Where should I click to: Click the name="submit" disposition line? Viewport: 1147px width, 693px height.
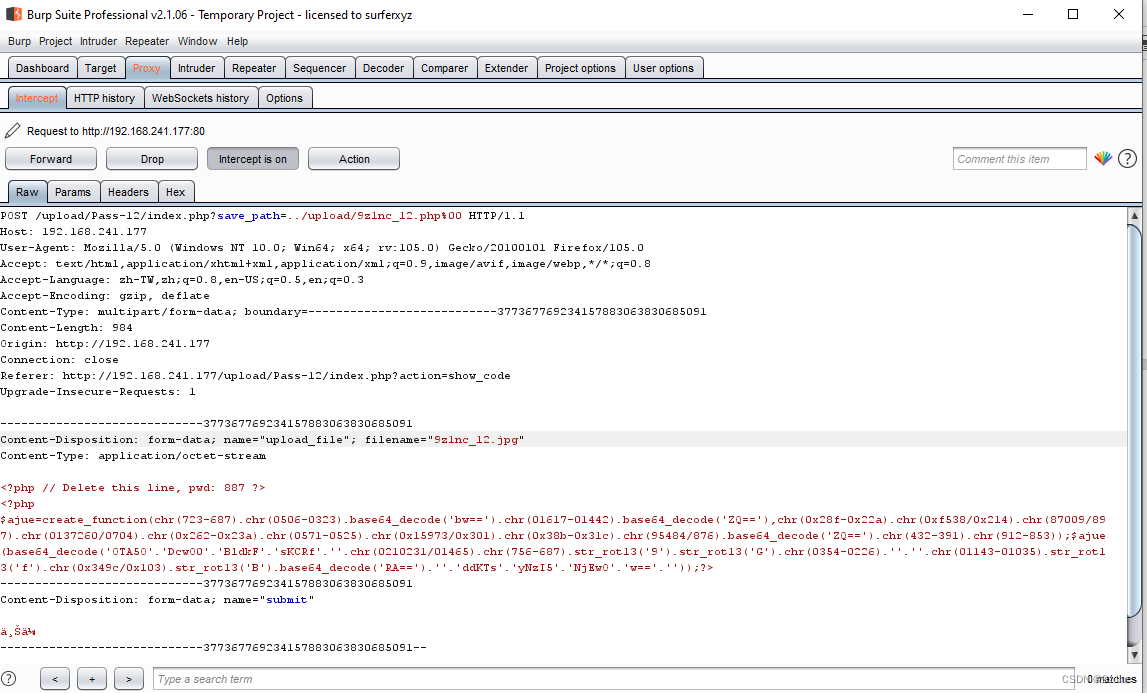pos(157,600)
